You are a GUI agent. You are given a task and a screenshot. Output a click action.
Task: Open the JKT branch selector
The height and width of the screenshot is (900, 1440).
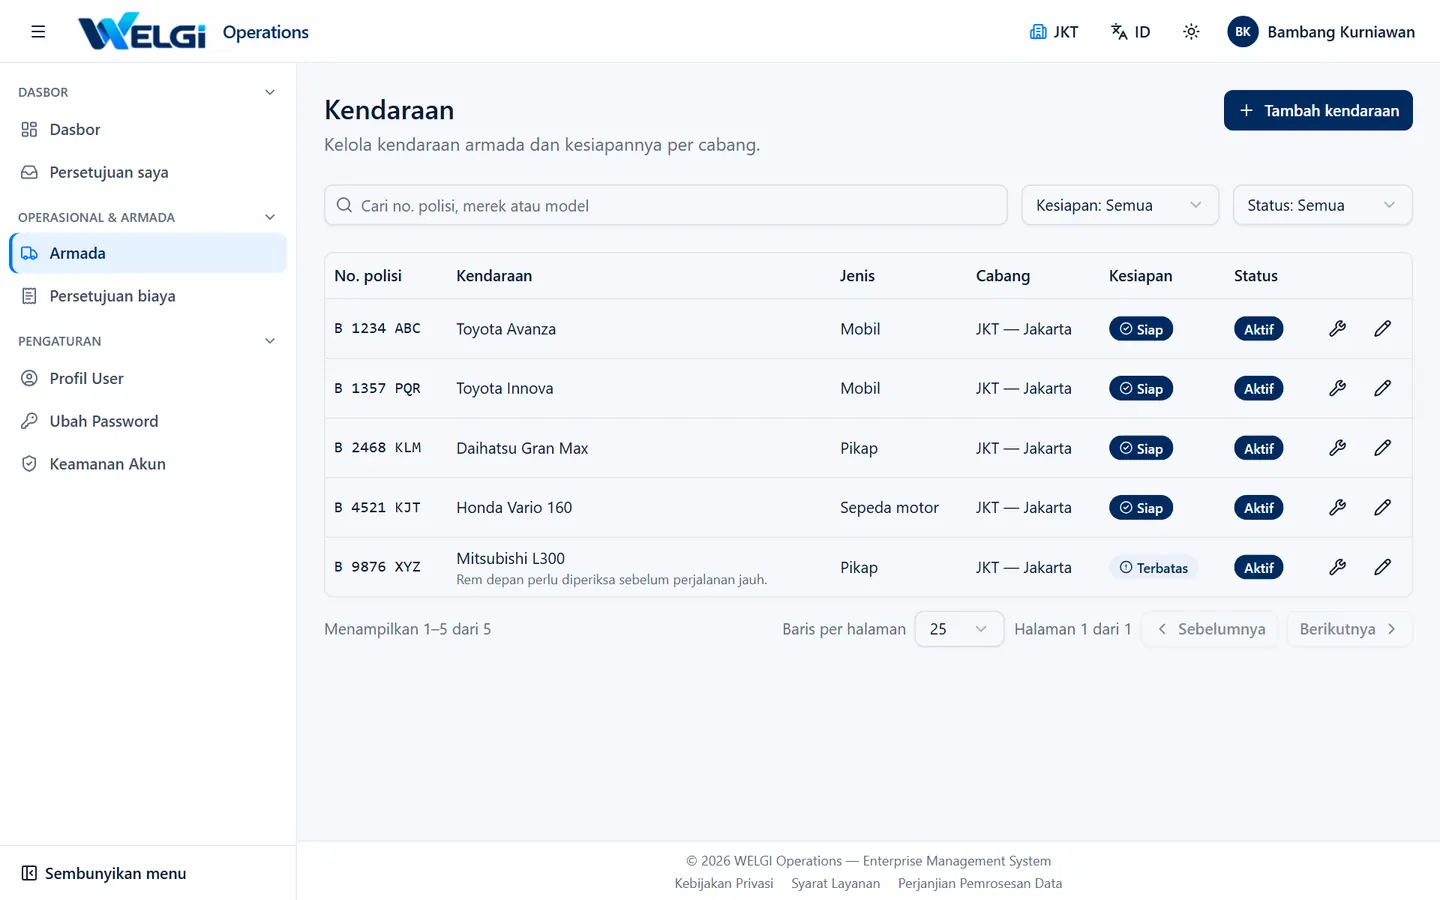point(1054,32)
